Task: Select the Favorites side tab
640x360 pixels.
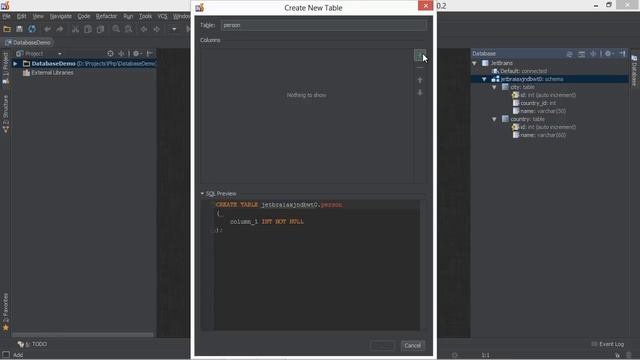Action: [x=6, y=312]
